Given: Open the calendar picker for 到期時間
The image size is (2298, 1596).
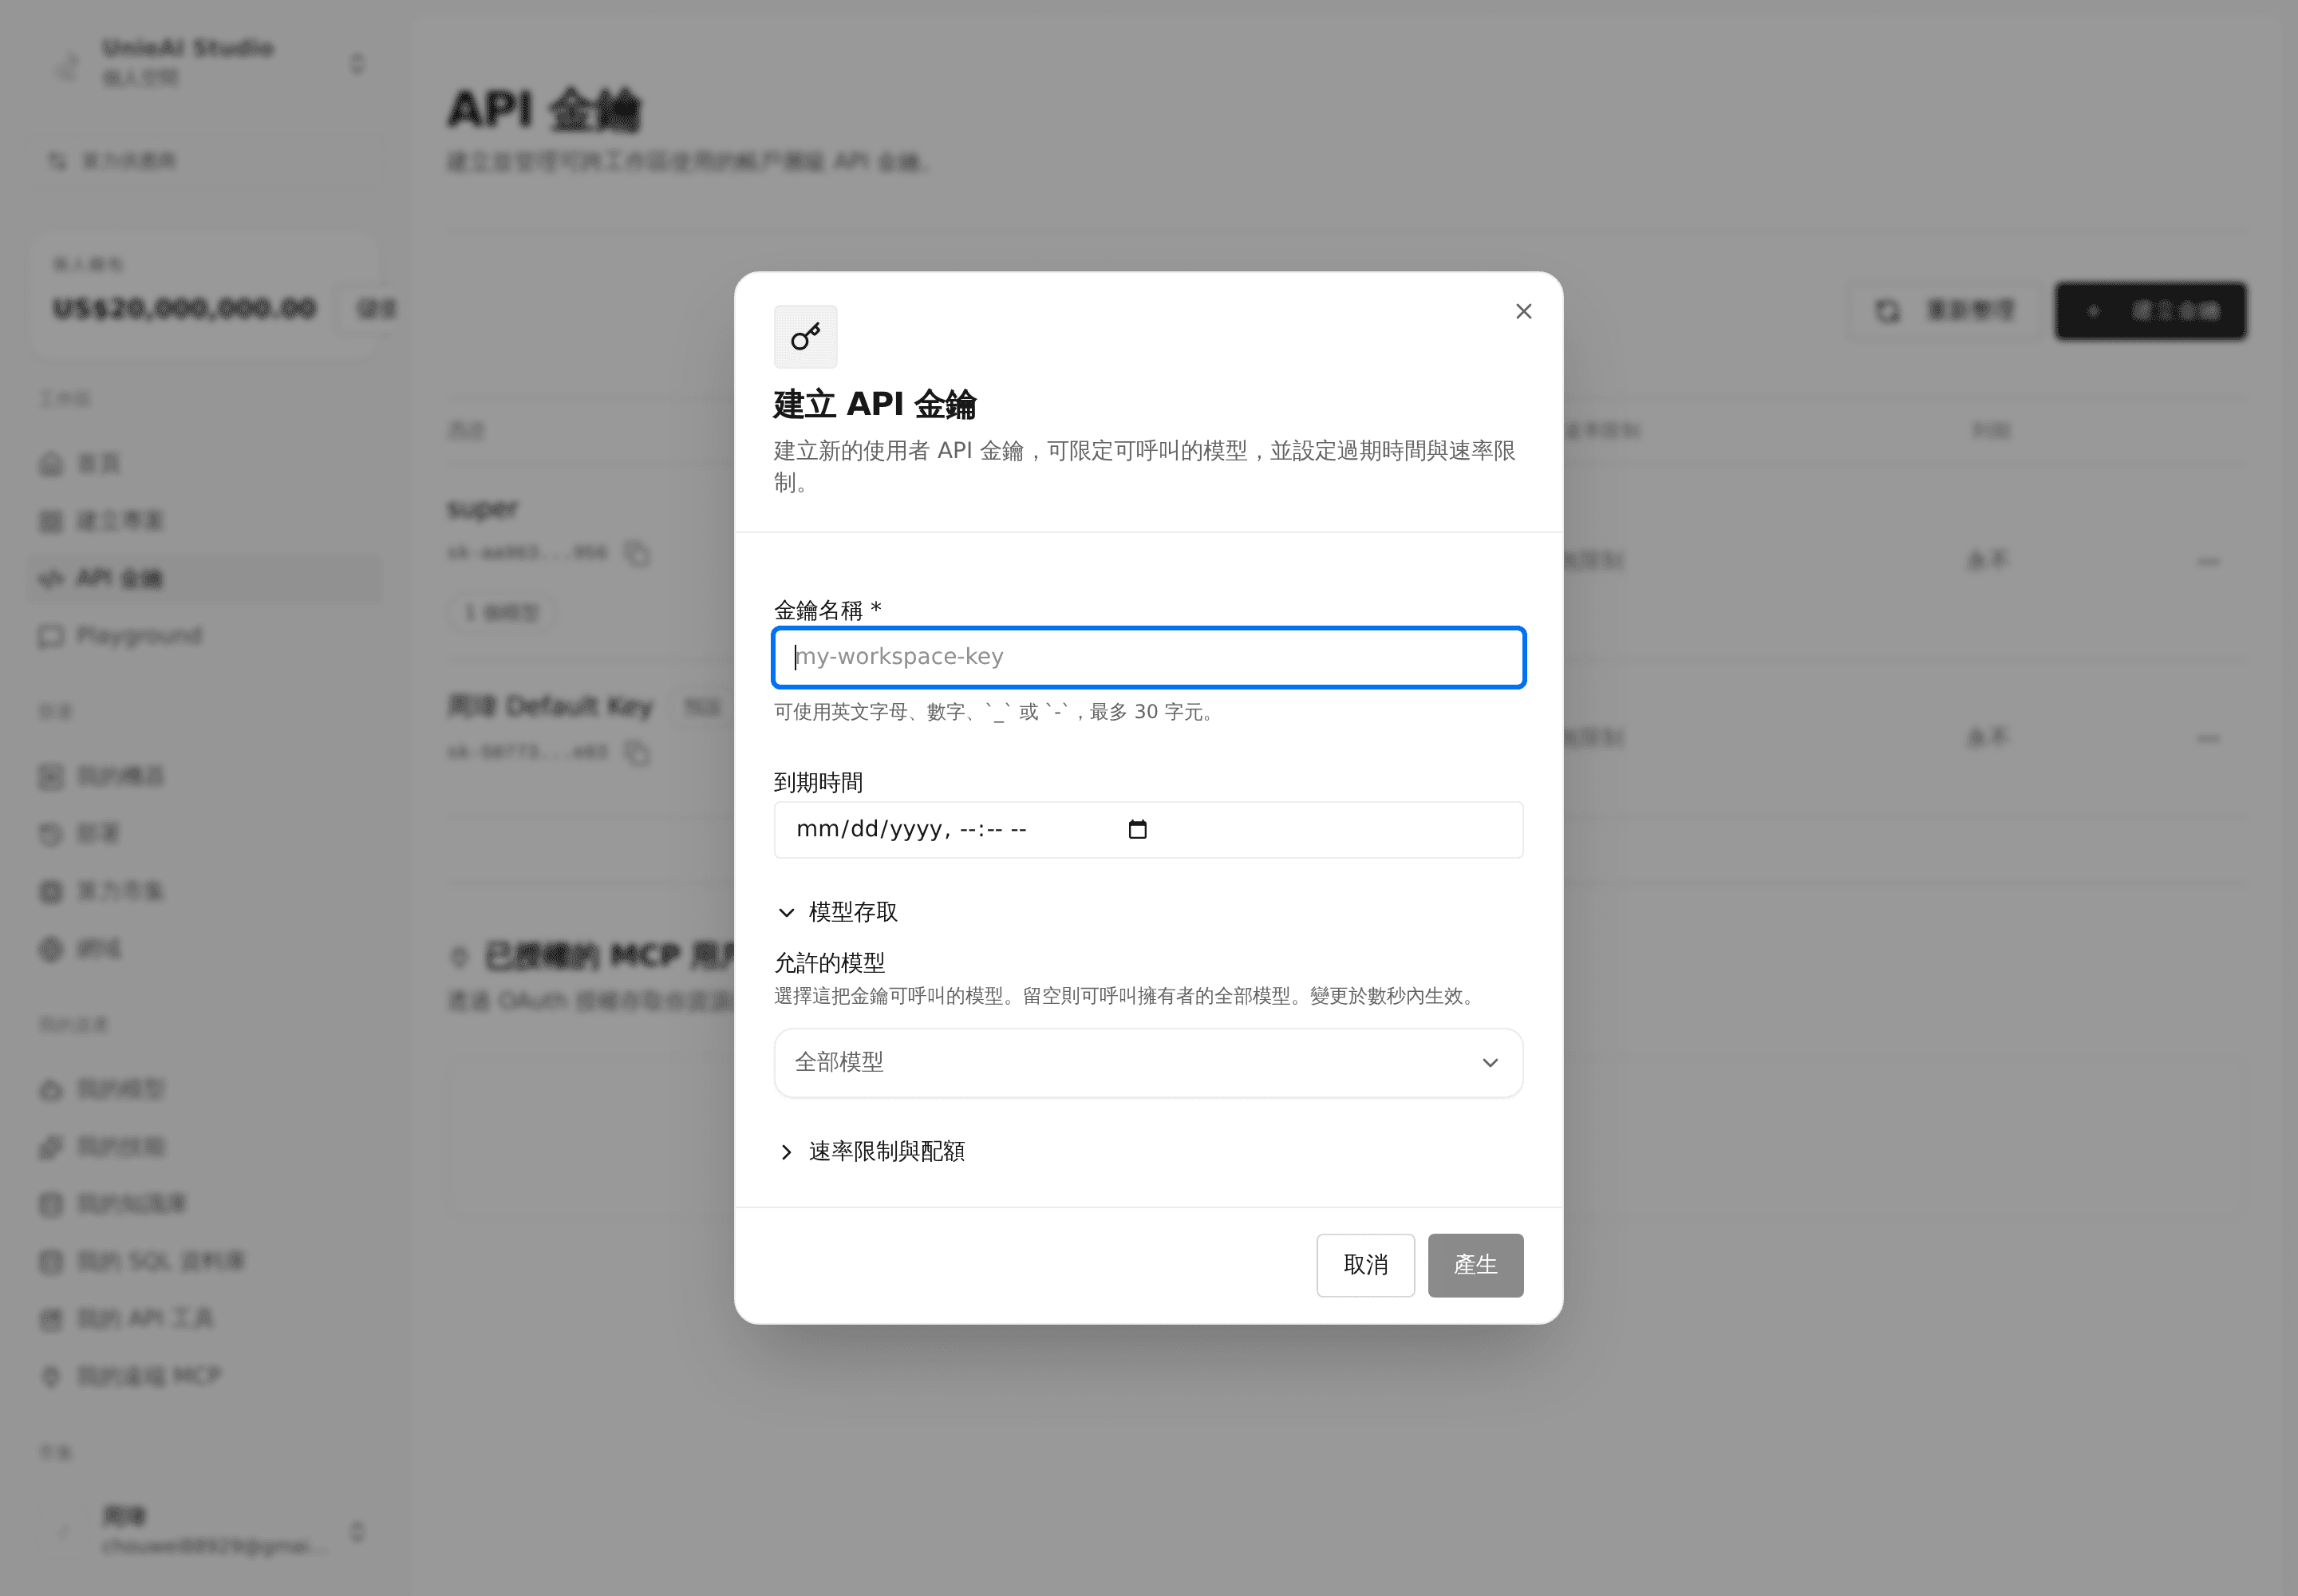Looking at the screenshot, I should tap(1137, 829).
